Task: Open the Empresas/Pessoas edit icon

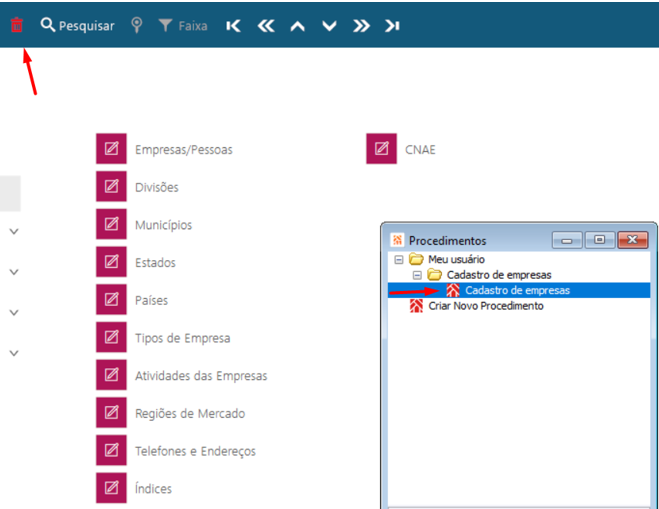Action: click(111, 148)
